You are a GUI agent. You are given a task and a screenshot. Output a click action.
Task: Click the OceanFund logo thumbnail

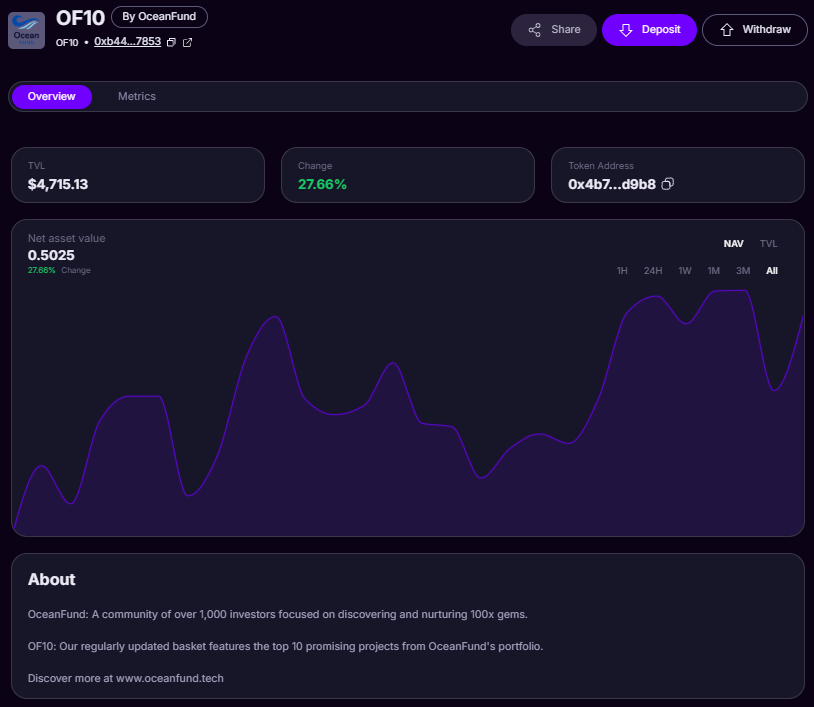26,31
